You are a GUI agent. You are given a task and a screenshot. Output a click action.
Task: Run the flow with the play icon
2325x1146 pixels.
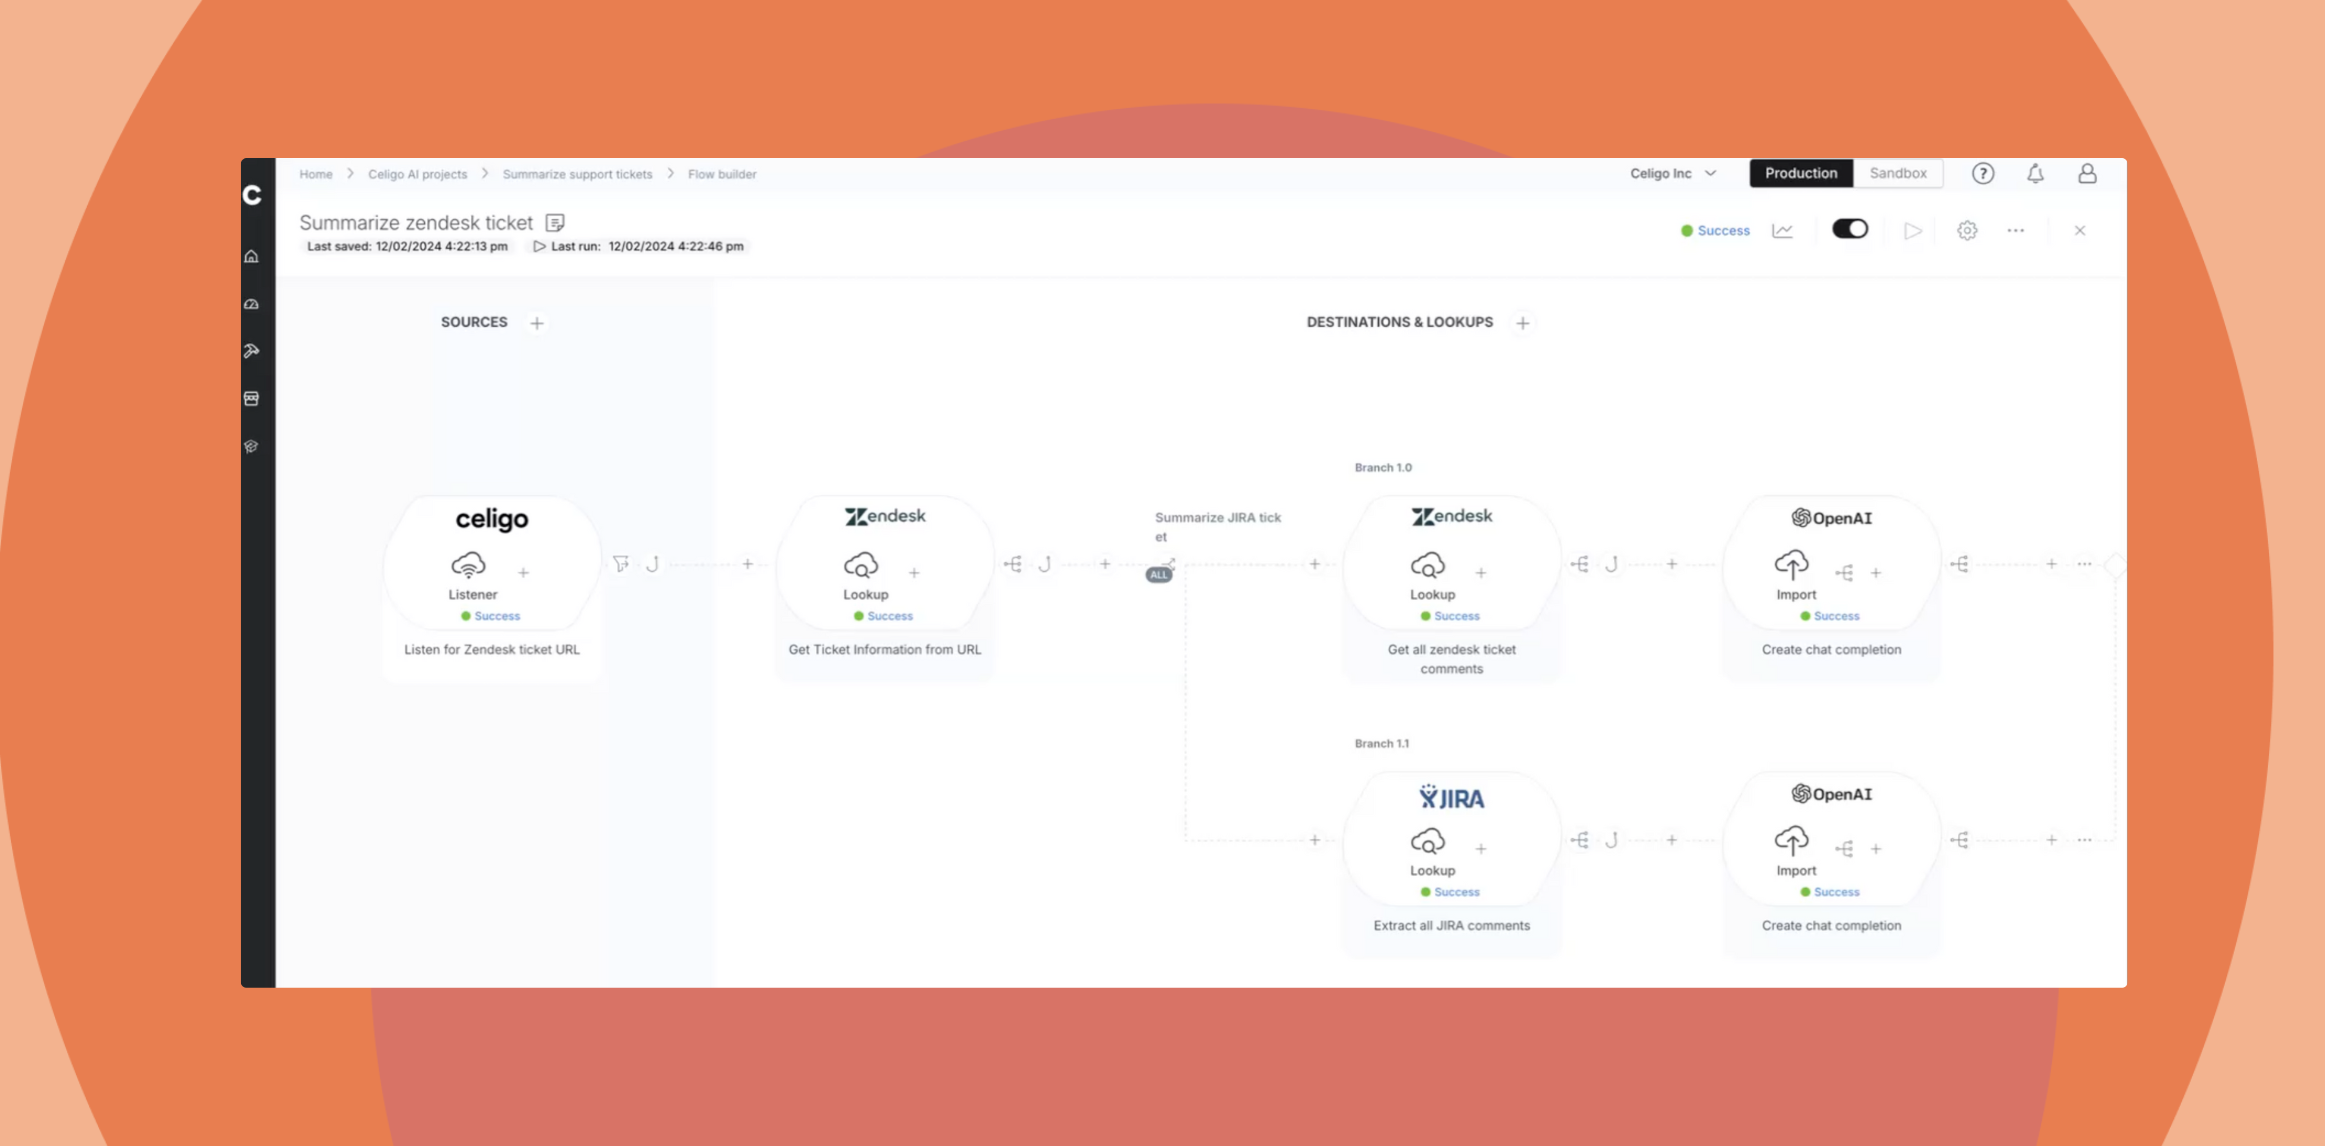tap(1913, 231)
